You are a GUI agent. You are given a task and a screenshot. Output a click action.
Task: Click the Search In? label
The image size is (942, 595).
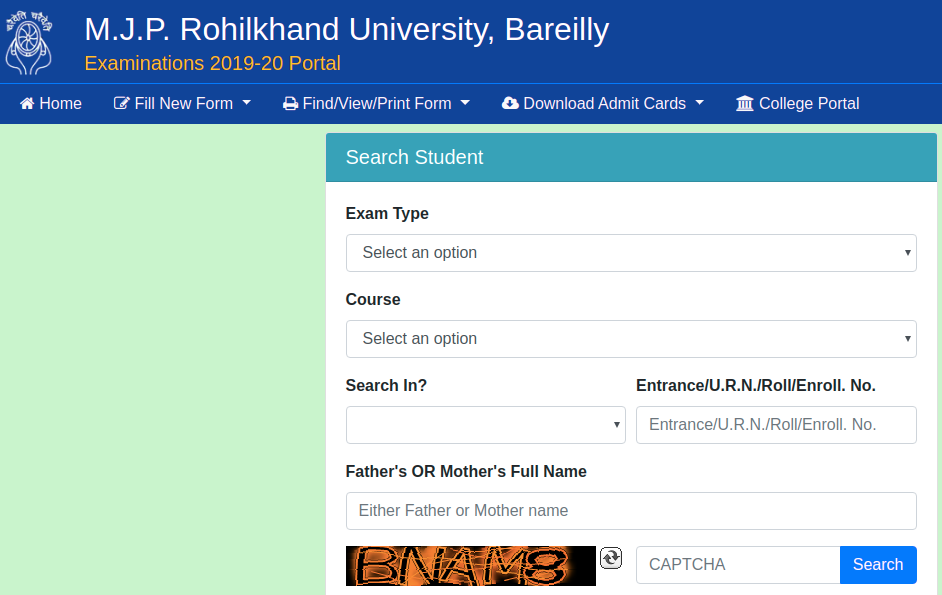pos(386,385)
